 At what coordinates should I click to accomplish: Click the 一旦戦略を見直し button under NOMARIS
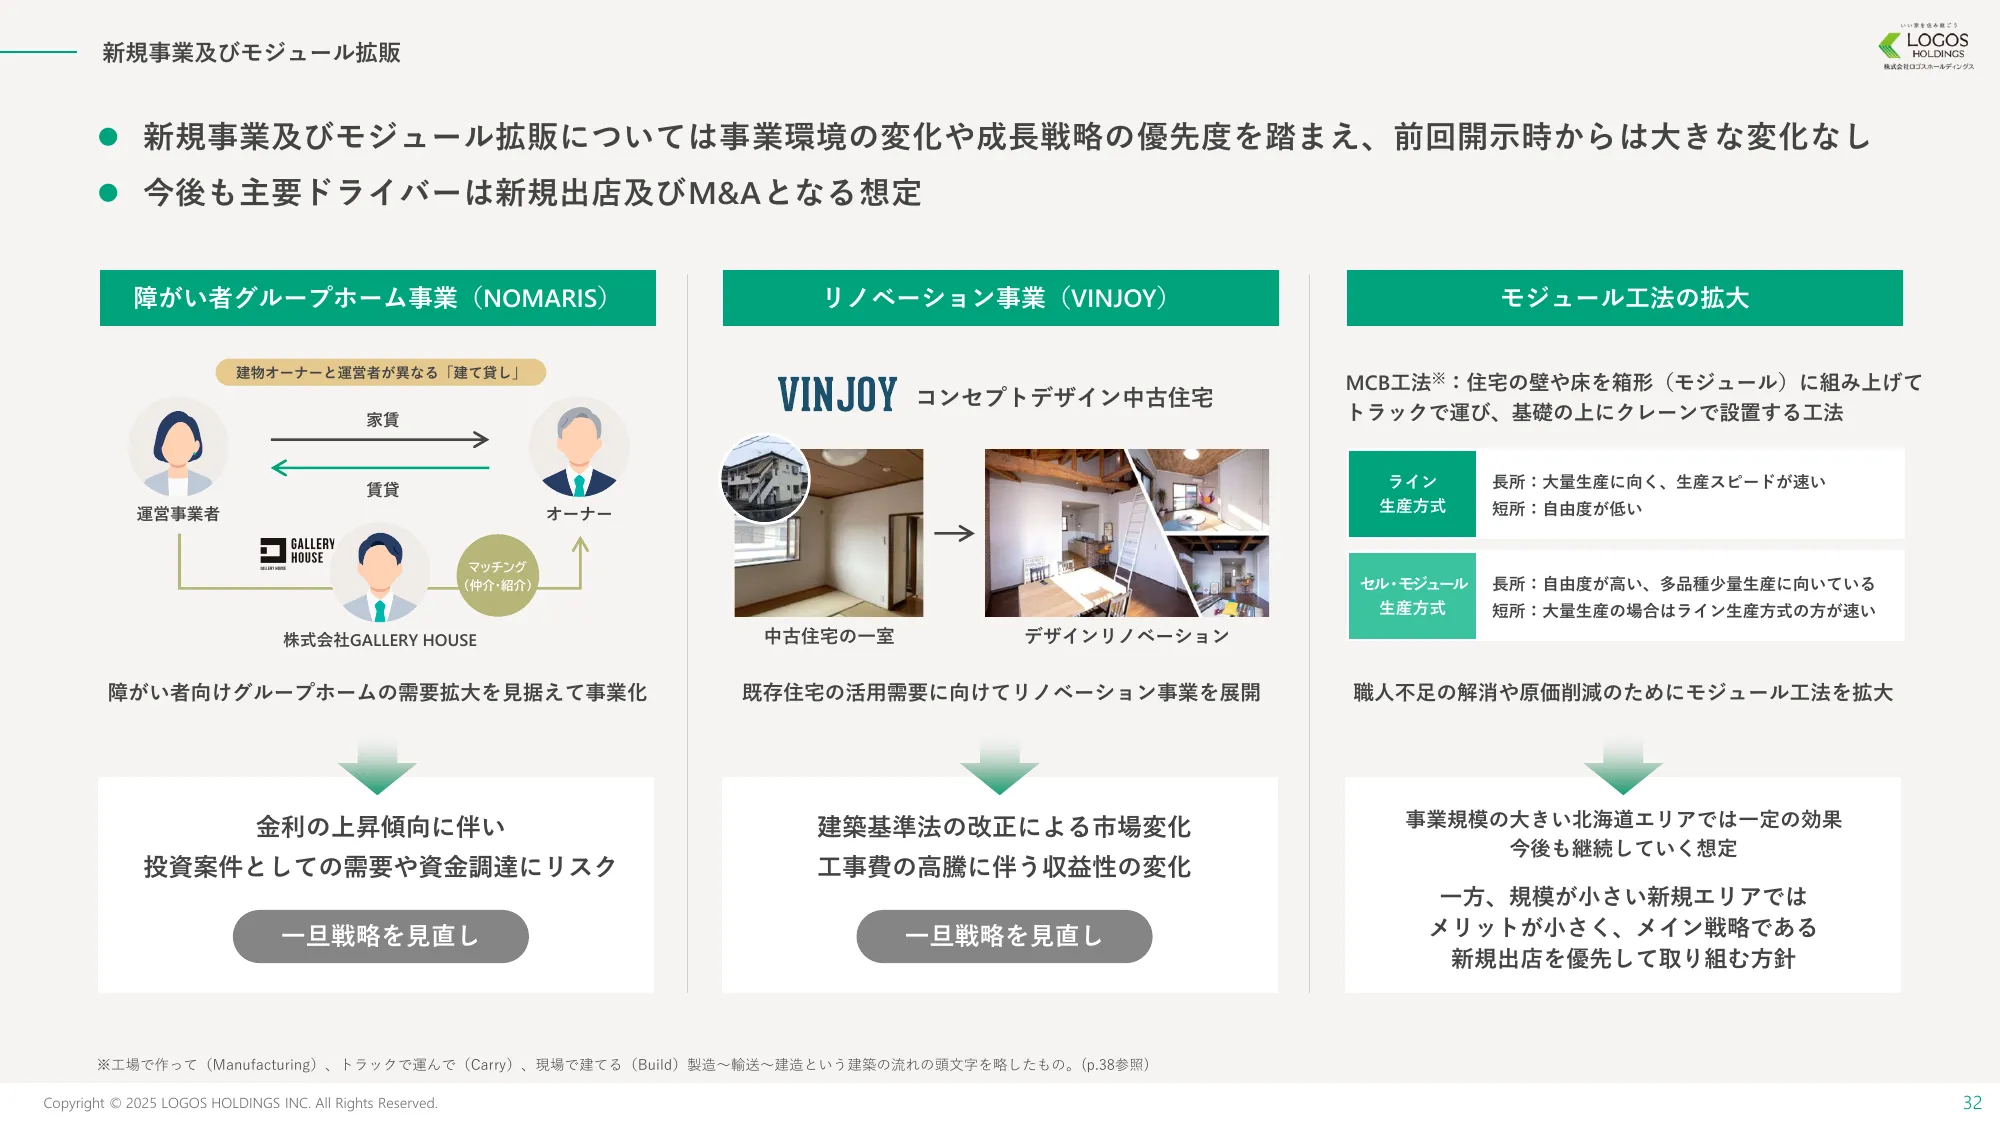point(380,936)
